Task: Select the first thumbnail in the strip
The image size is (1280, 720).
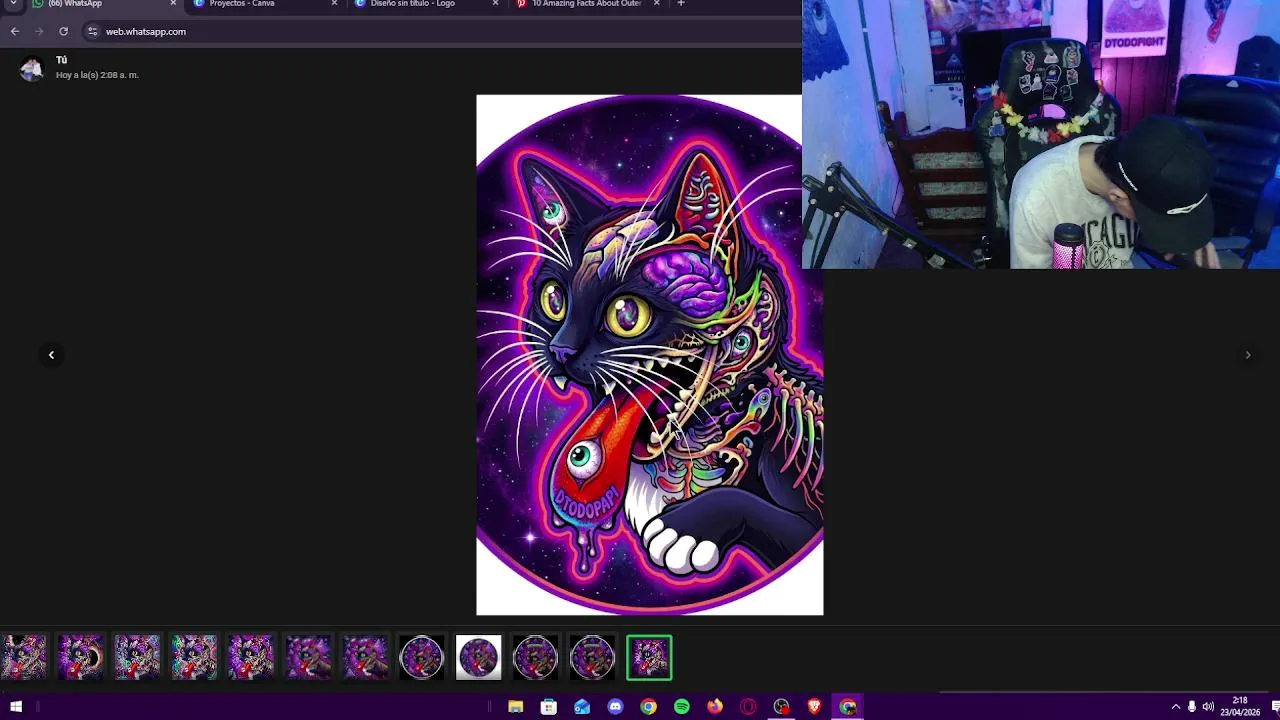Action: (23, 658)
